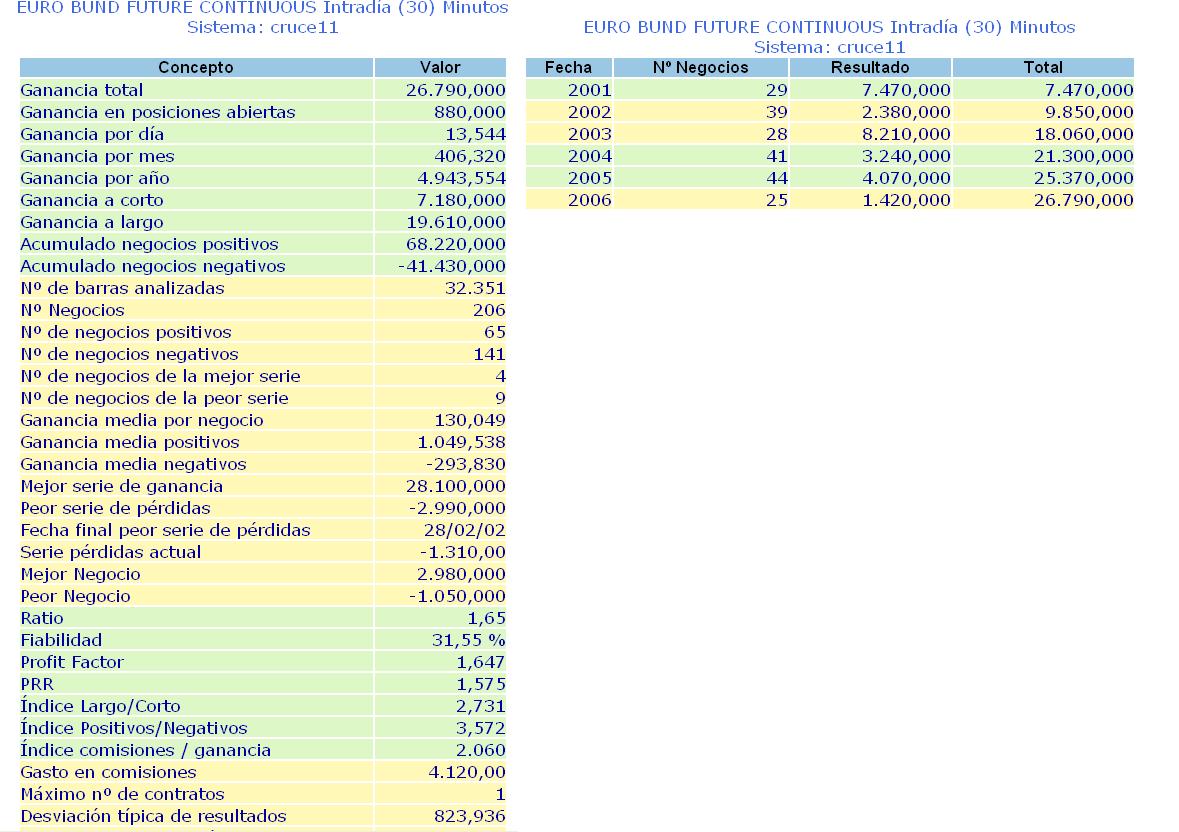Click the Nº Negocios column header
Image resolution: width=1179 pixels, height=832 pixels.
point(701,68)
